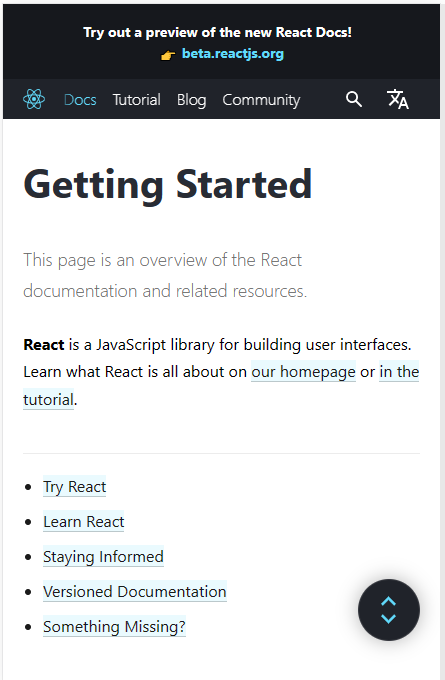The image size is (445, 680).
Task: Click the 'our homepage' link
Action: 304,372
